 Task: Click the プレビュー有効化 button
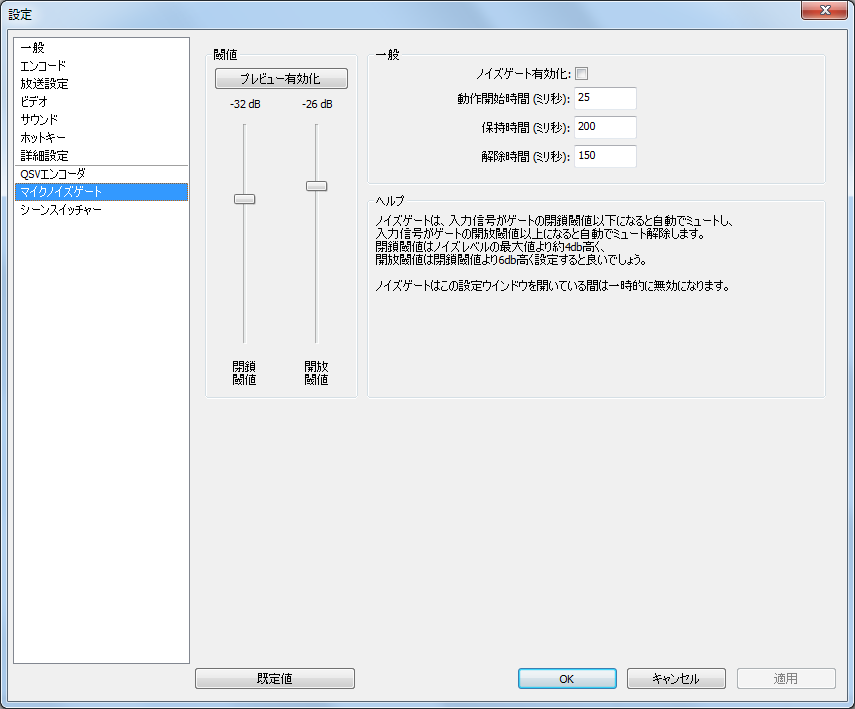[281, 79]
